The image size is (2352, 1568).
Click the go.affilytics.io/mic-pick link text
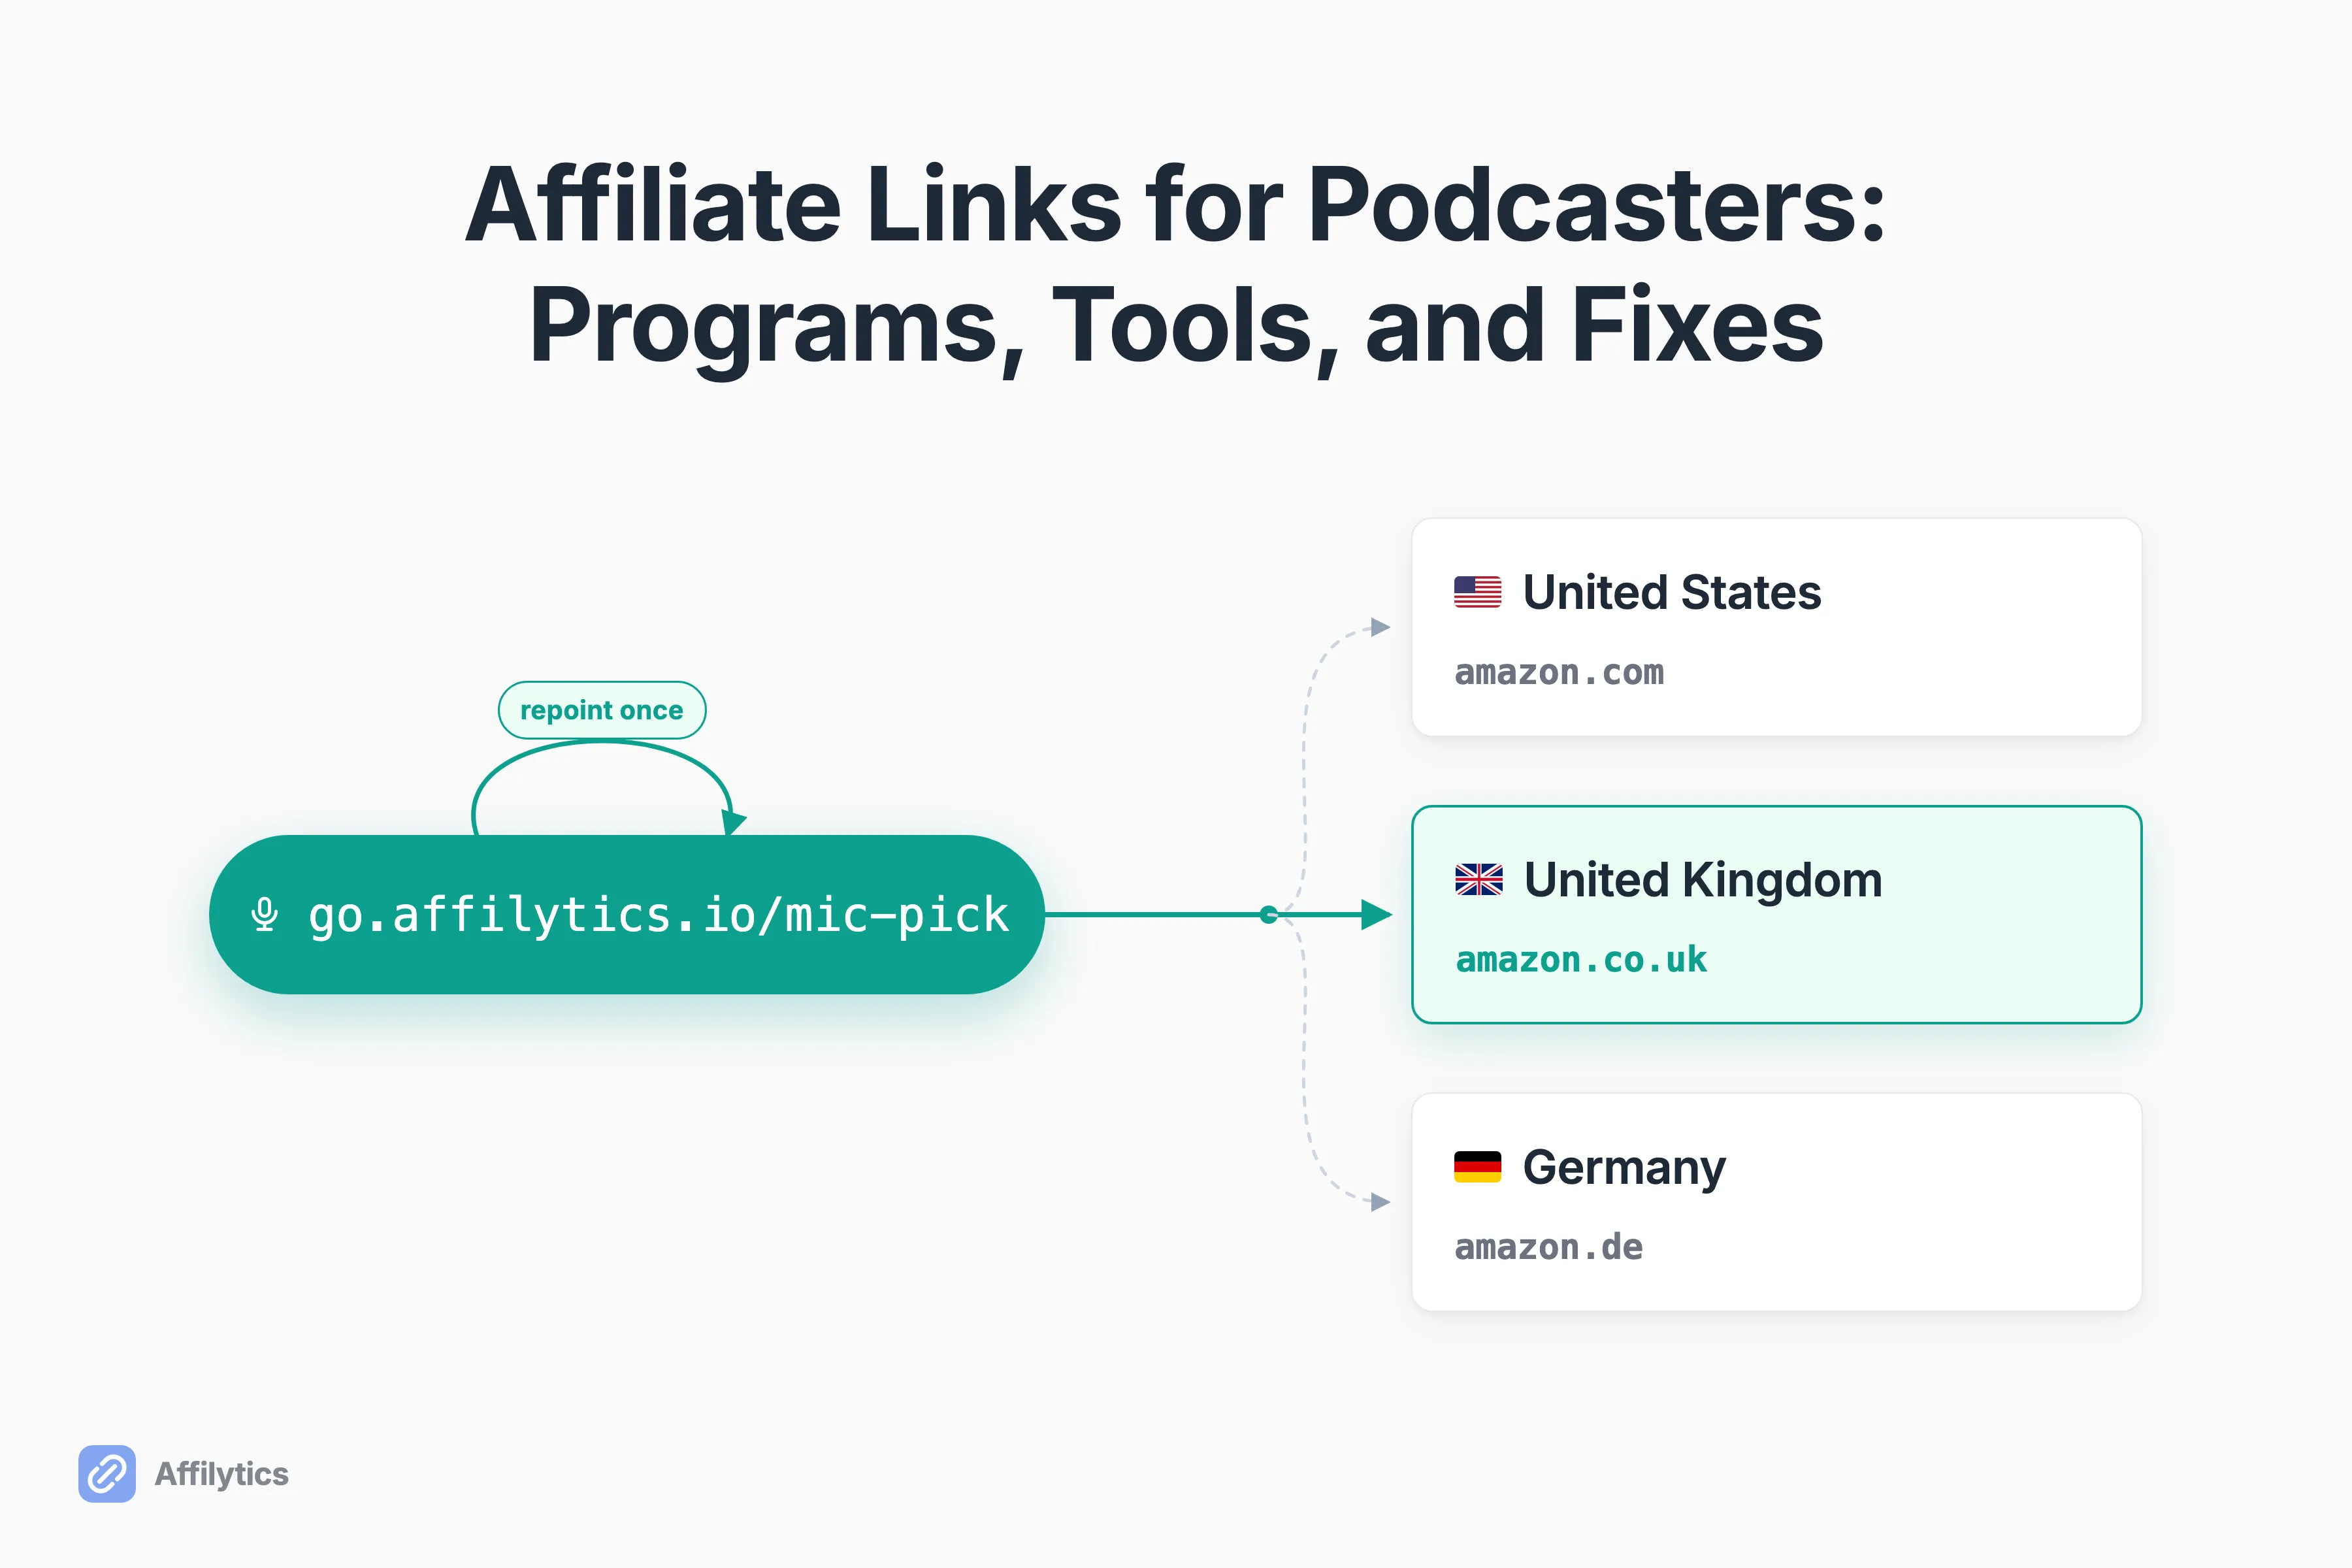(659, 915)
